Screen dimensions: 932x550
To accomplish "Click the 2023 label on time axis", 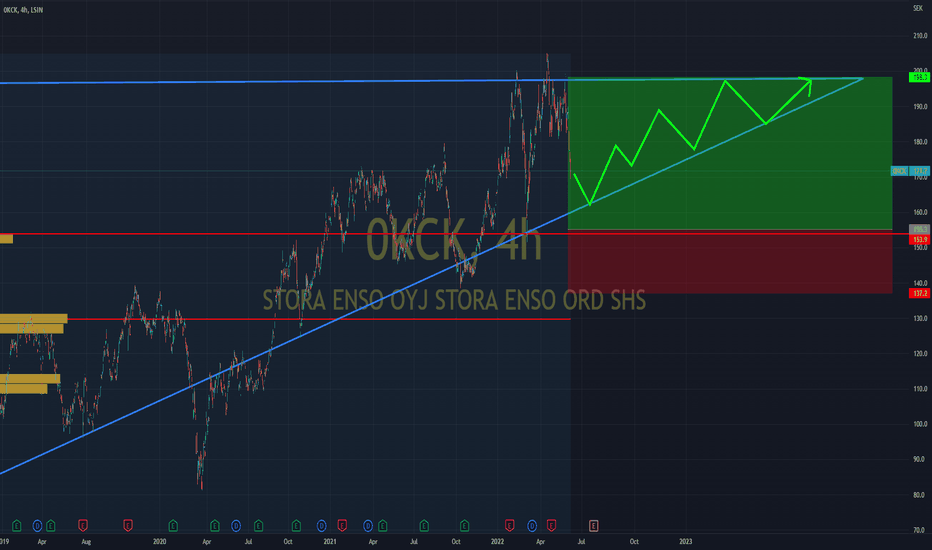I will click(685, 542).
